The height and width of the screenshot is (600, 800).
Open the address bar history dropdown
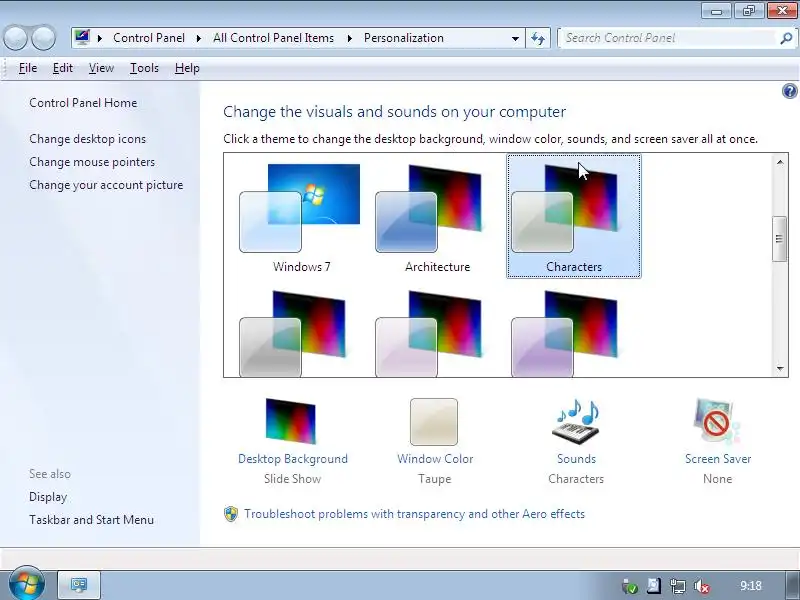coord(515,38)
